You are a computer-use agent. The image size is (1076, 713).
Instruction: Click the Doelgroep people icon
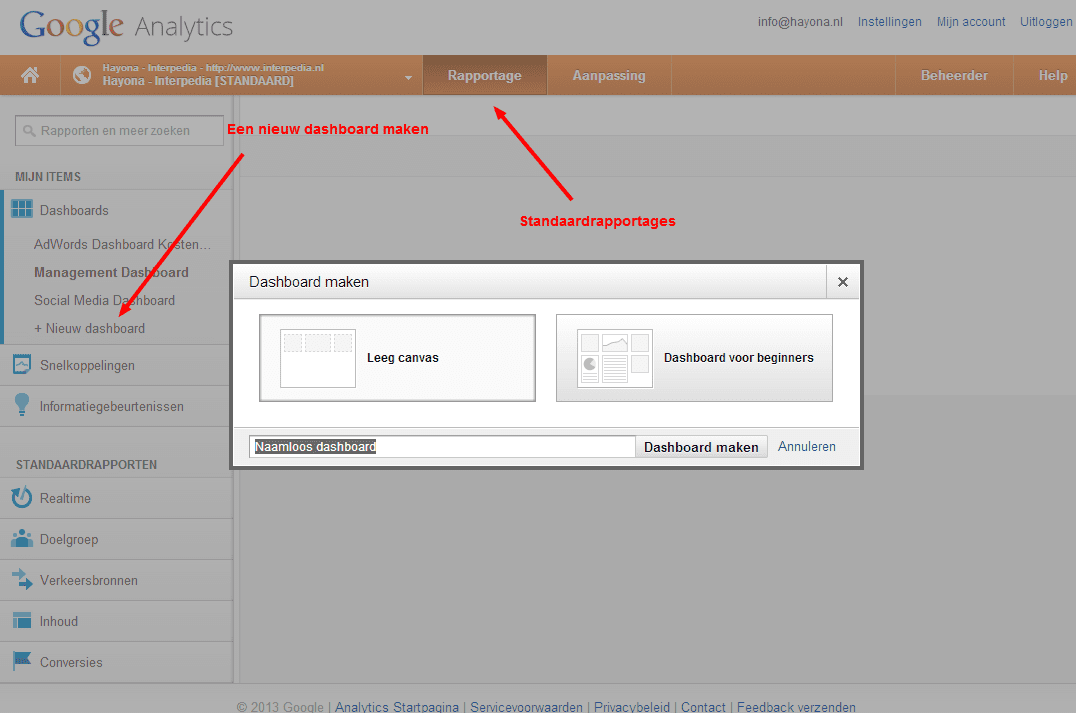pyautogui.click(x=22, y=539)
